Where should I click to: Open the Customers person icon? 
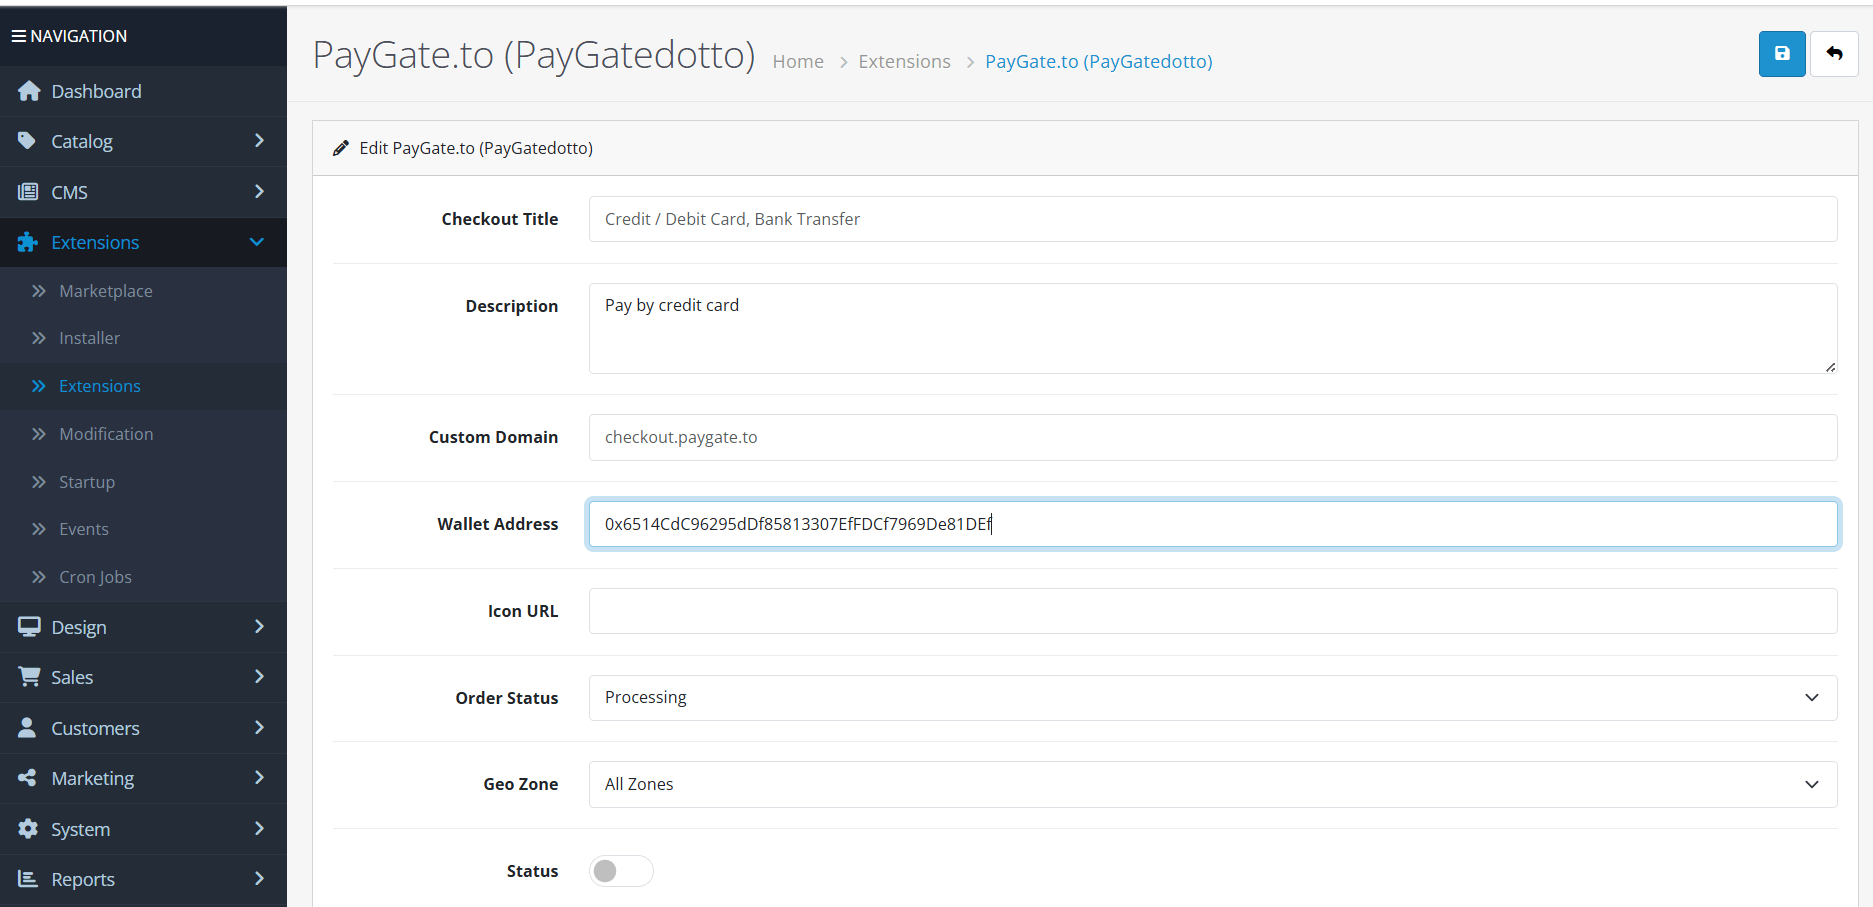click(29, 728)
